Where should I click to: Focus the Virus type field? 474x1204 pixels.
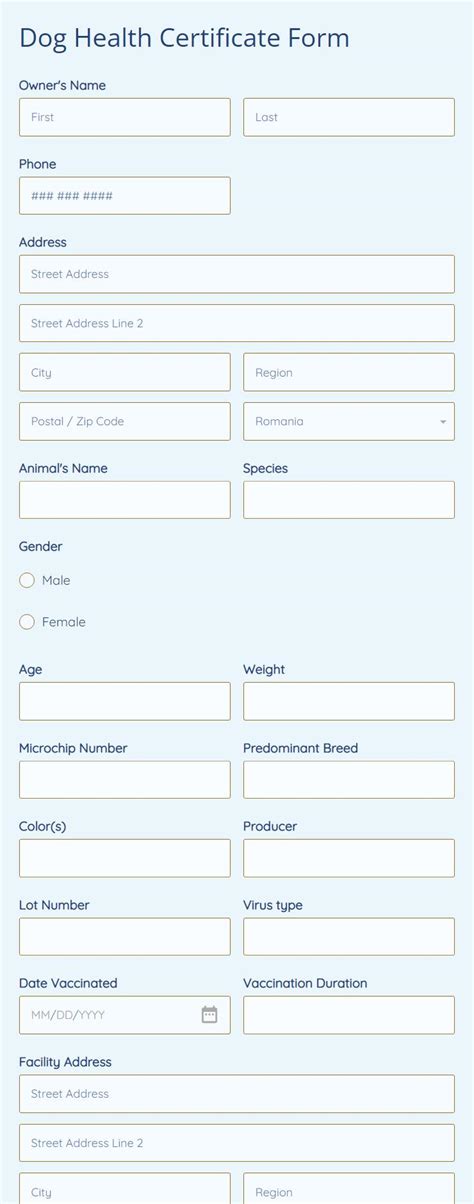[x=349, y=937]
